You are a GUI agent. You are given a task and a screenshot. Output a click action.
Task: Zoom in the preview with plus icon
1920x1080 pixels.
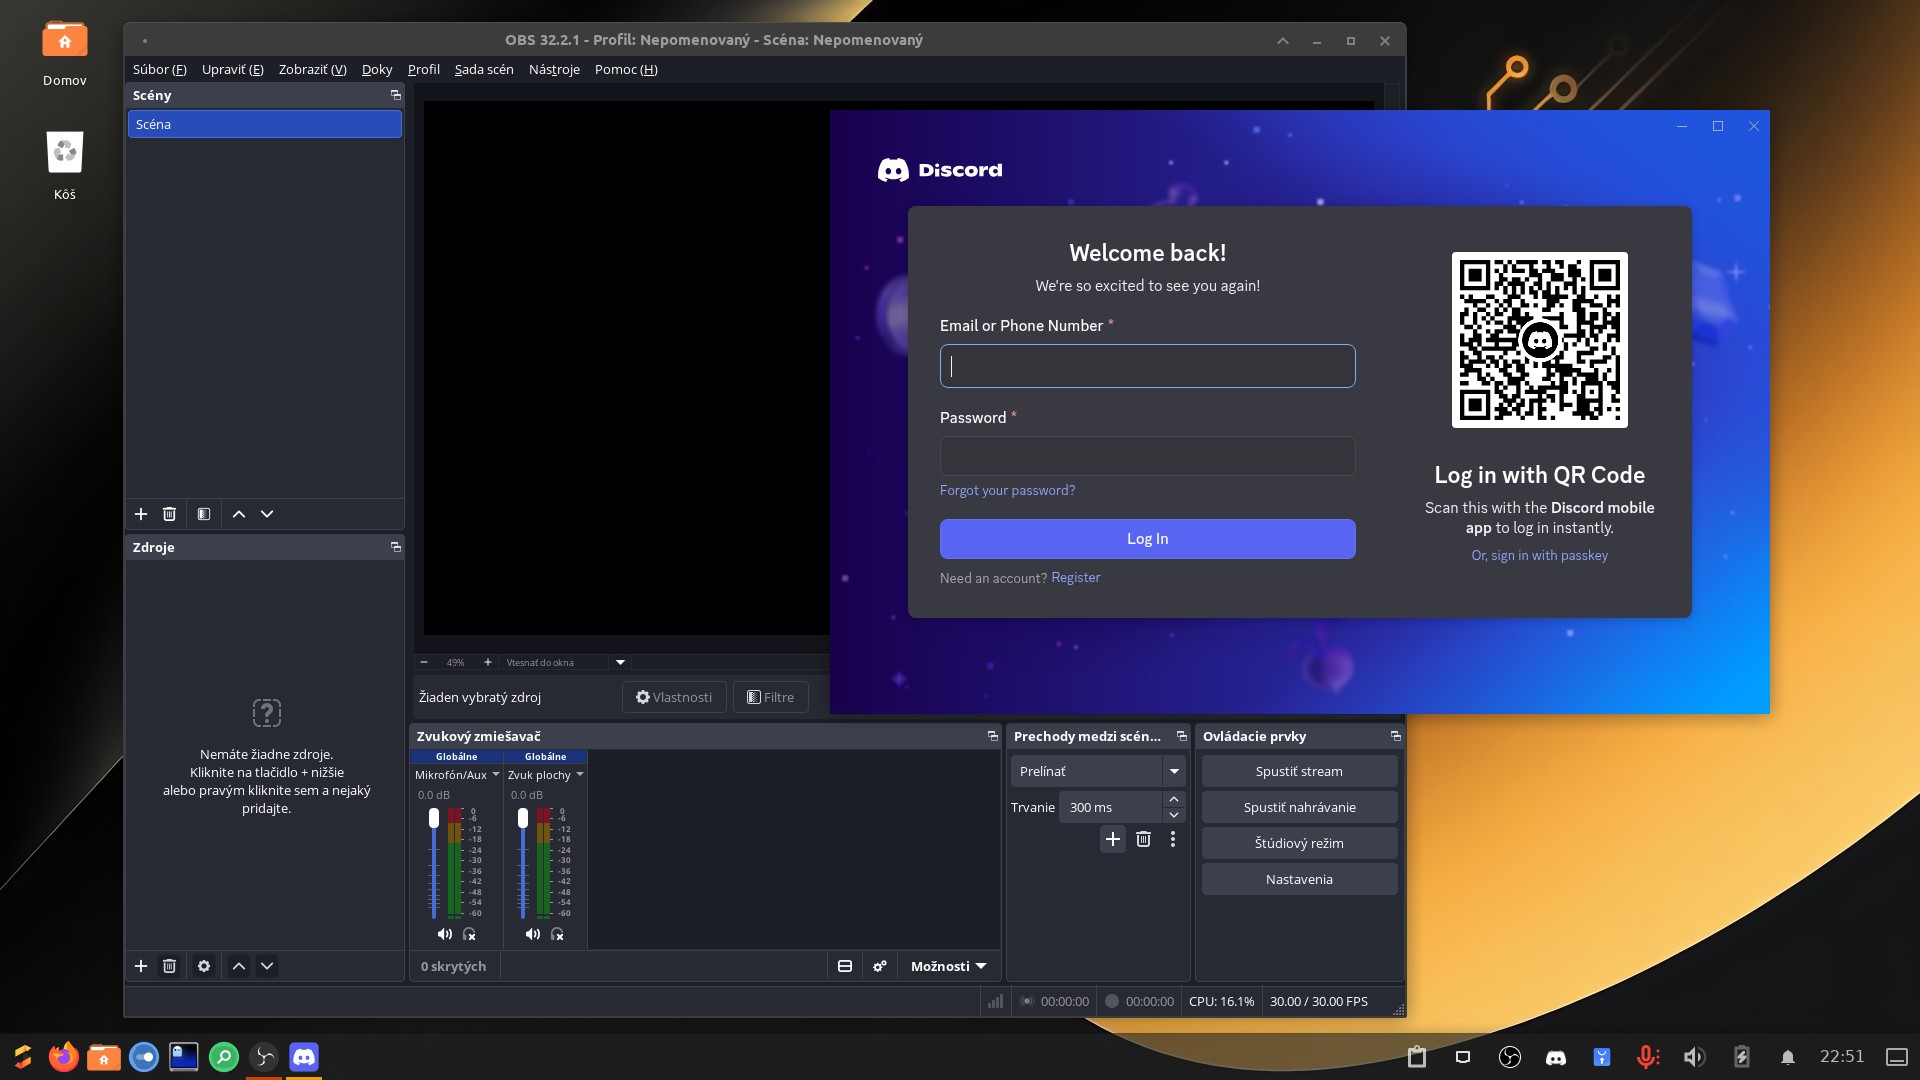tap(488, 662)
